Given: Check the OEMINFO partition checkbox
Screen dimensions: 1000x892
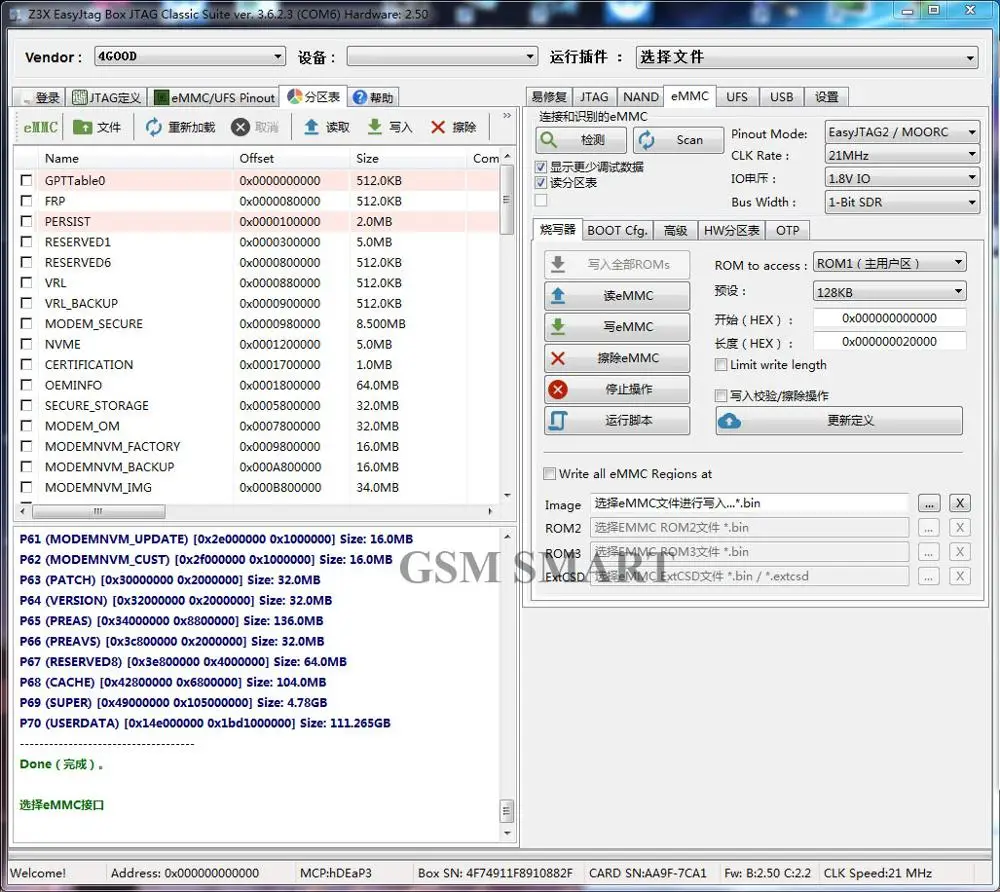Looking at the screenshot, I should click(26, 384).
